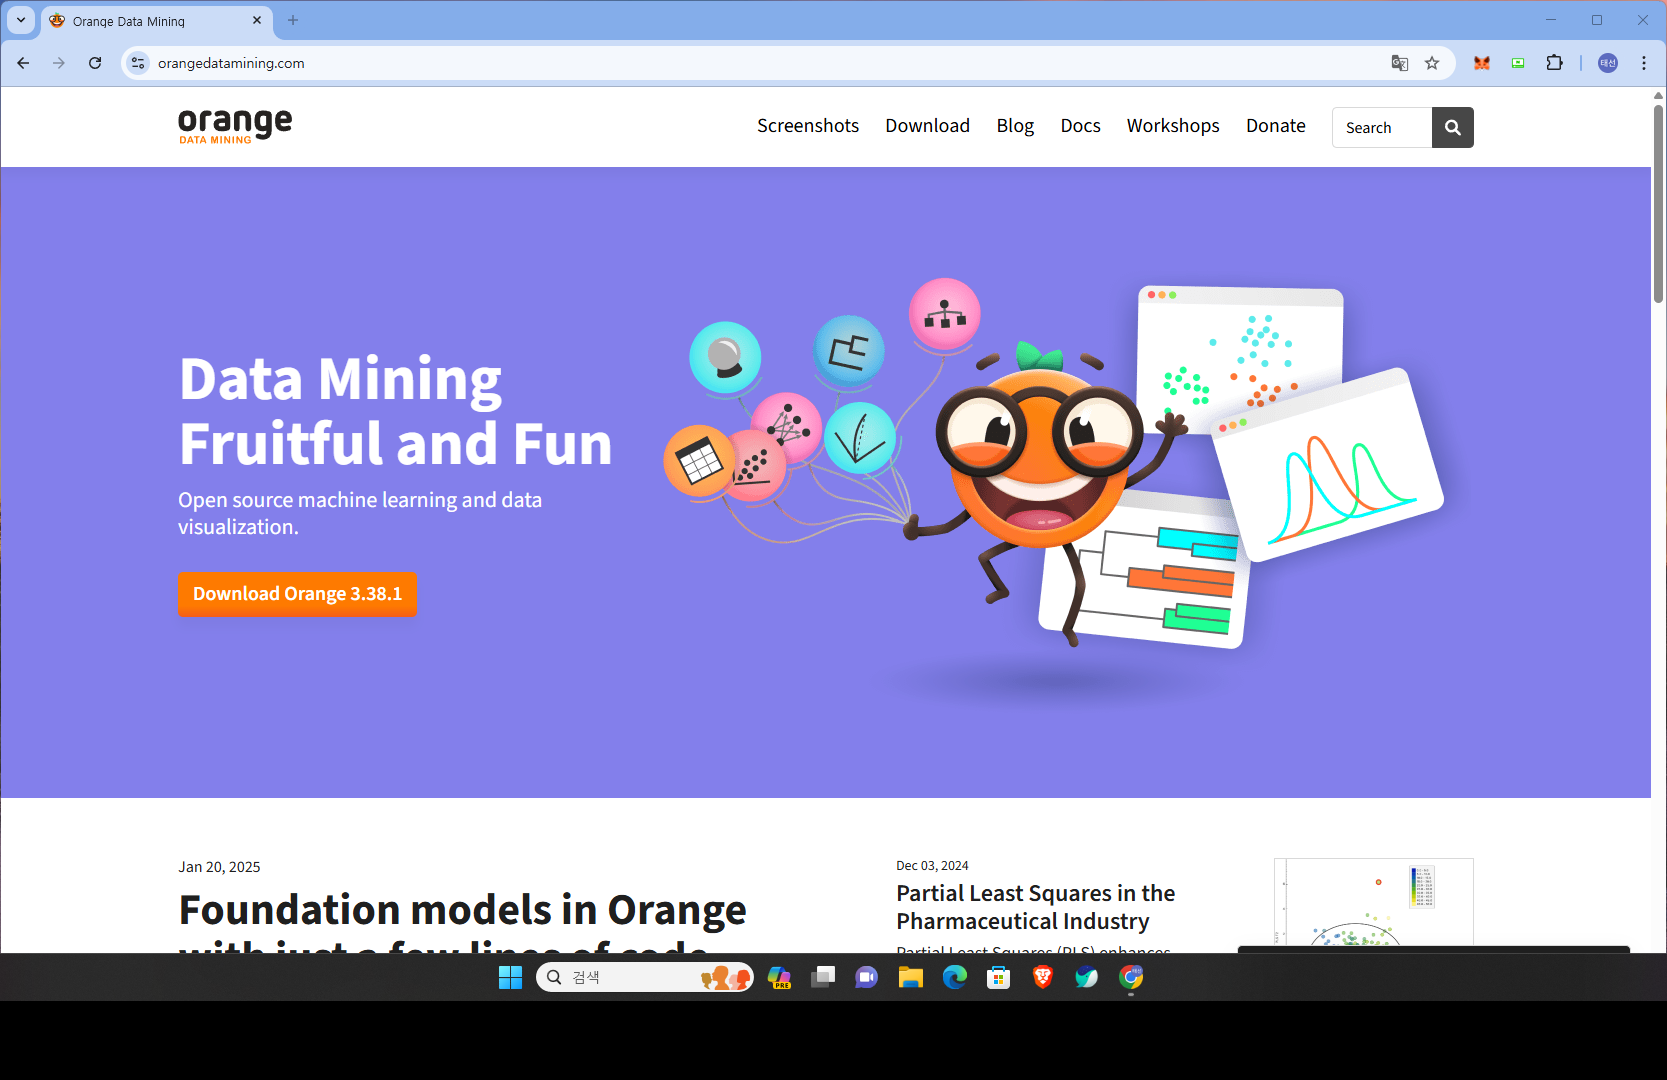Click the magnifier search button
Viewport: 1667px width, 1080px height.
[x=1452, y=128]
